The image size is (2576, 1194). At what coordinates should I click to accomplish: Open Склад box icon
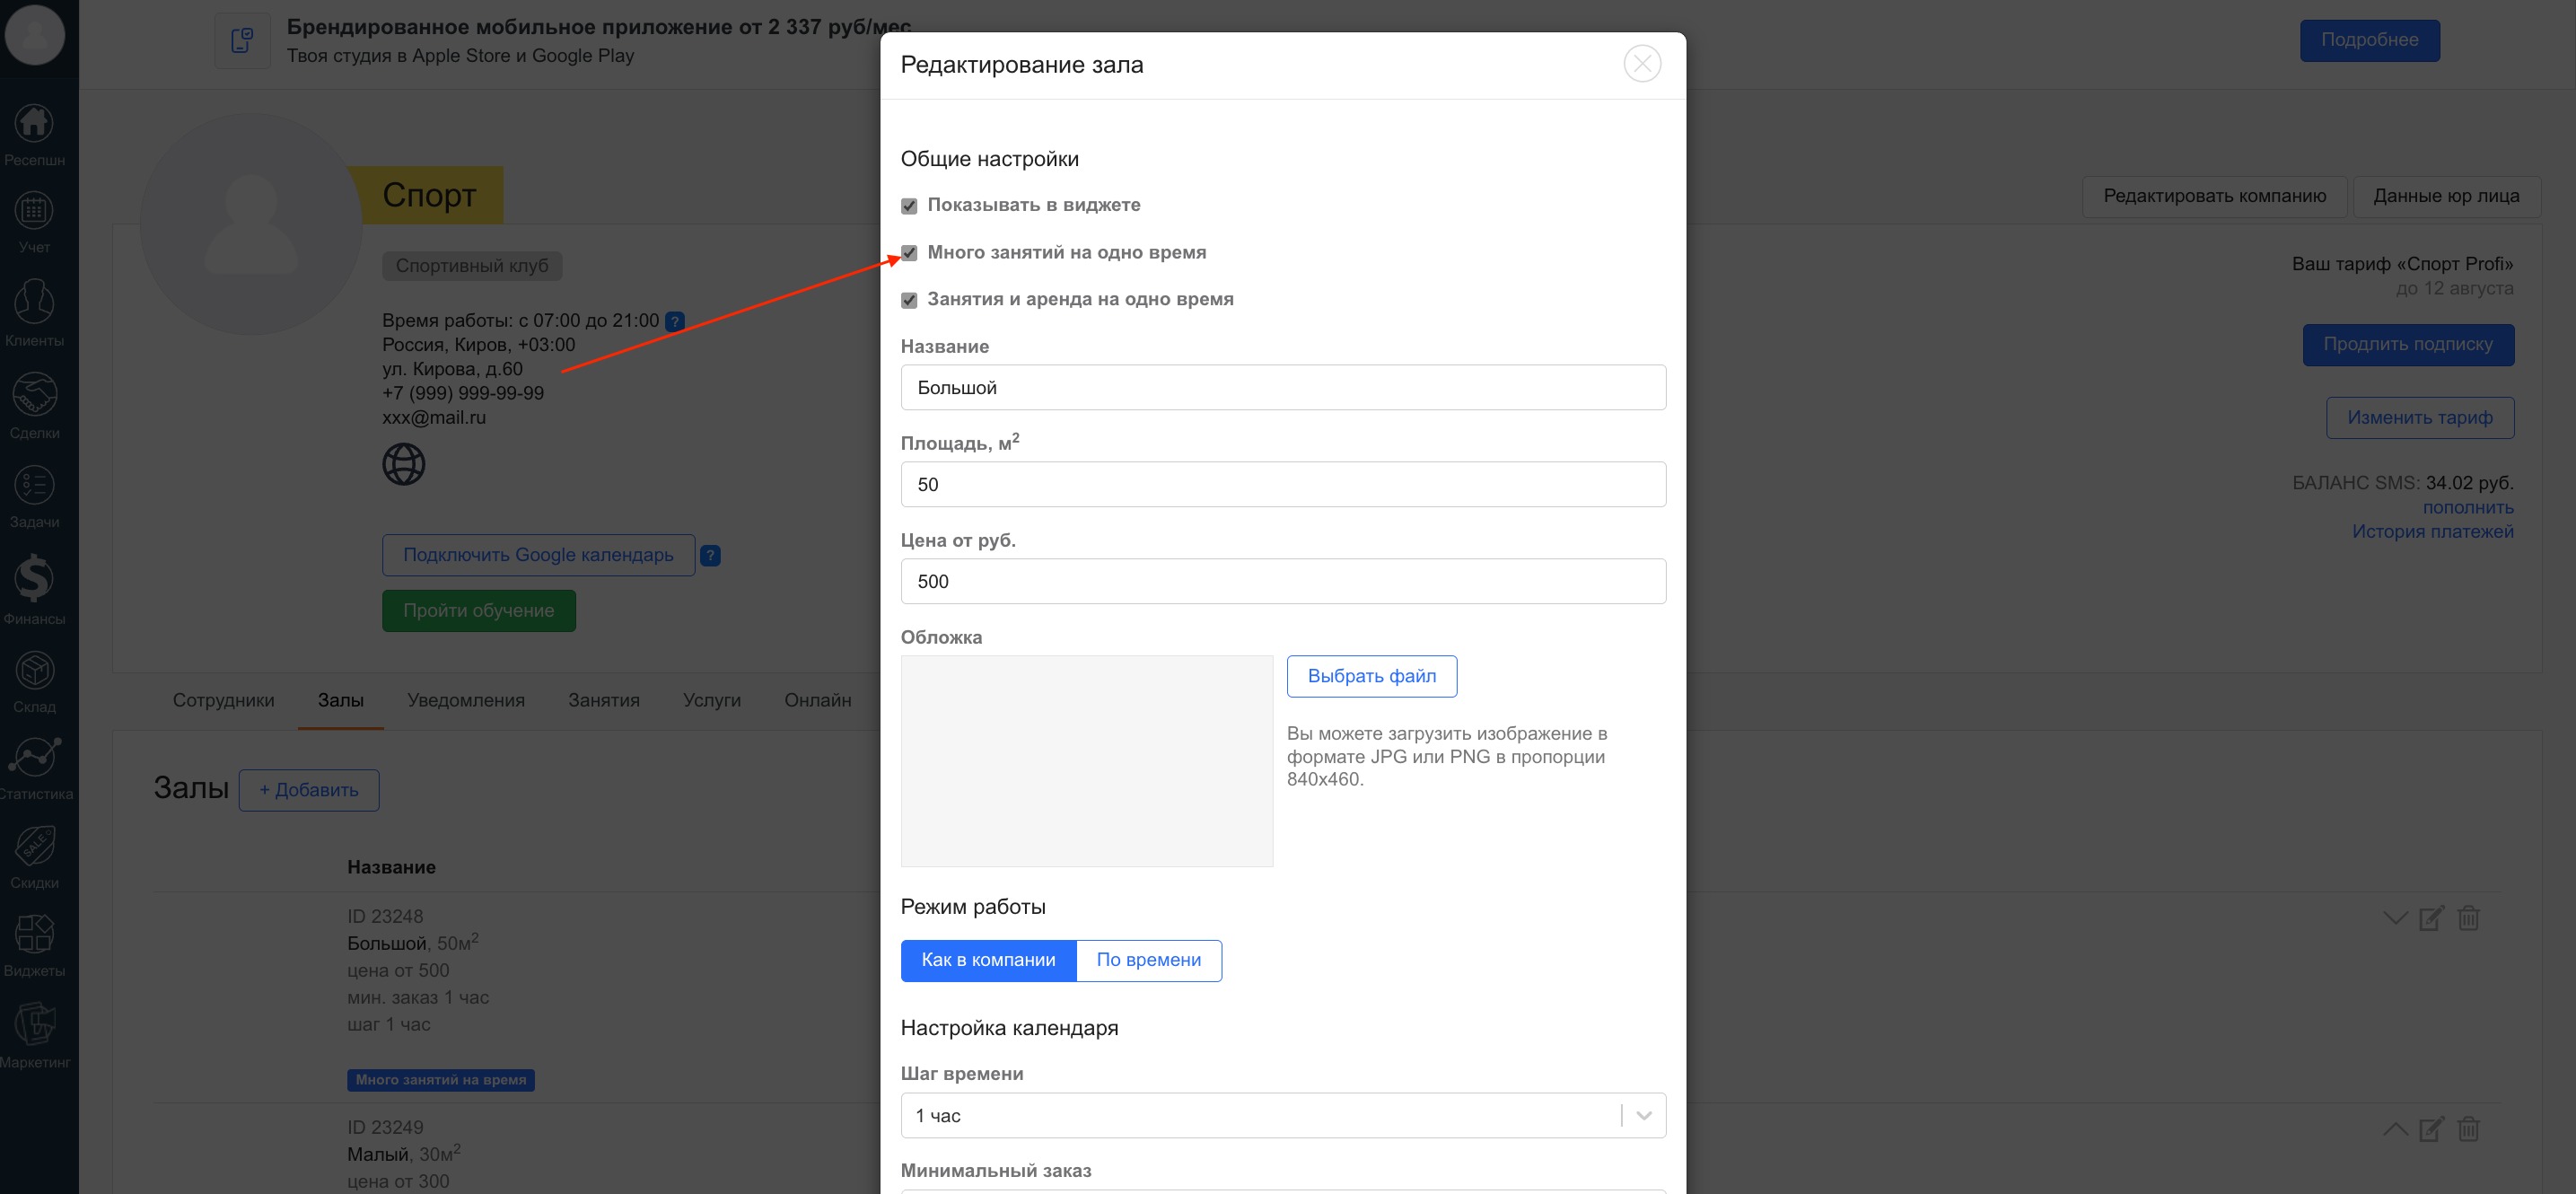point(34,671)
